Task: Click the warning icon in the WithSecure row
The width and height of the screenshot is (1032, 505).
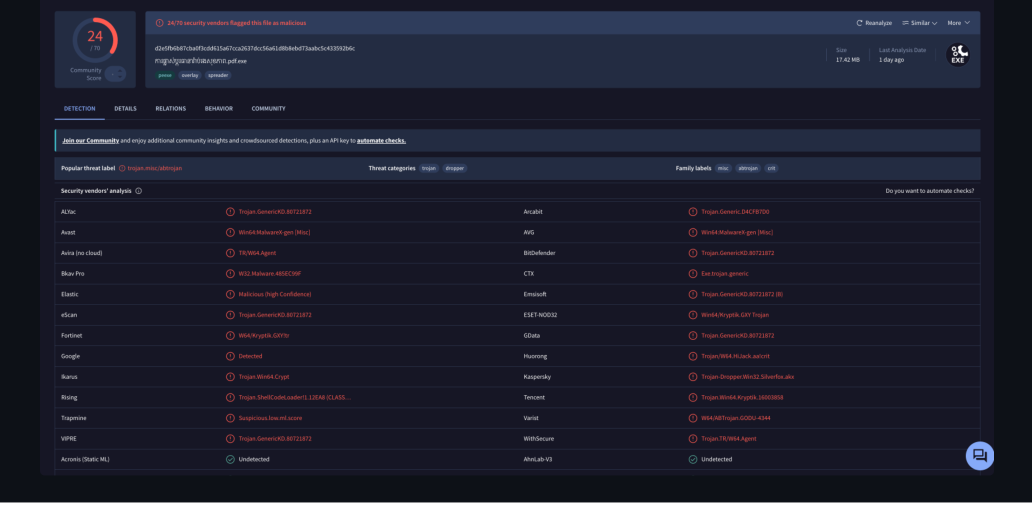Action: (692, 439)
